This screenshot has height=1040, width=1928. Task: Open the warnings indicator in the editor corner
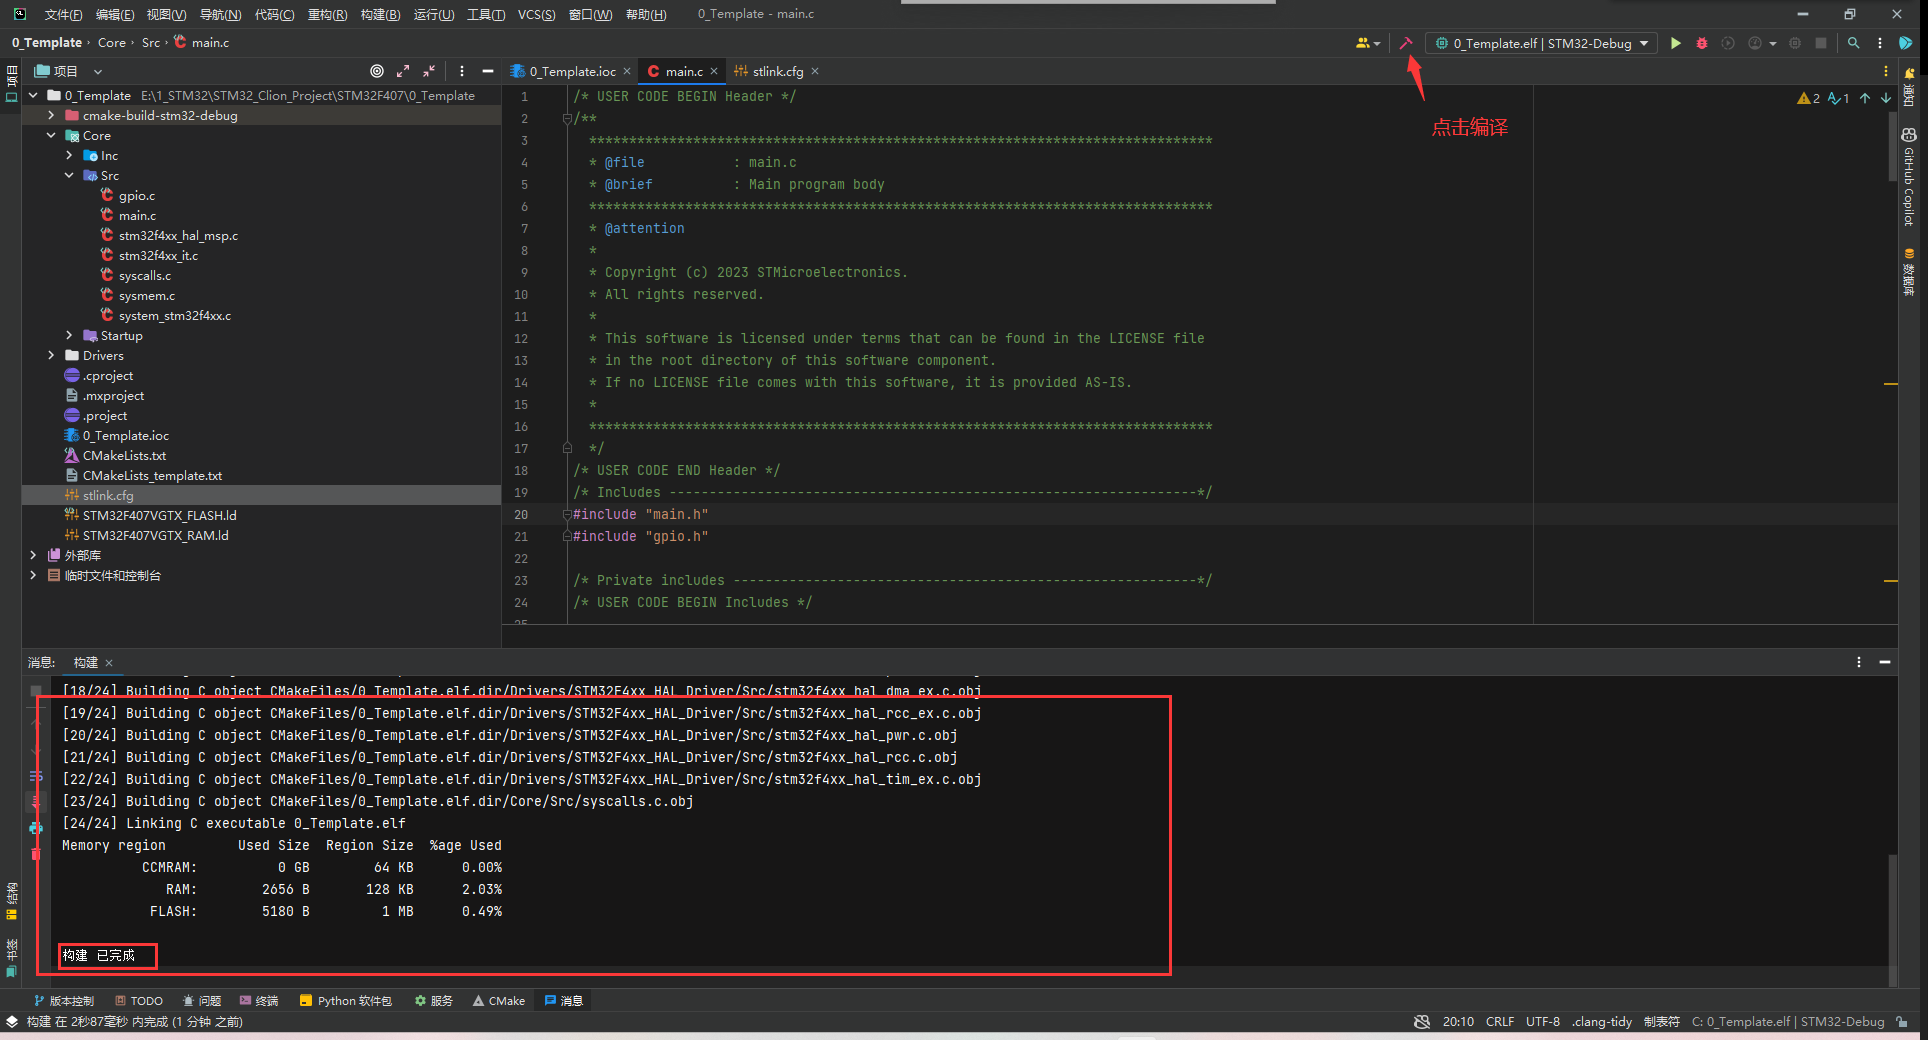coord(1809,98)
